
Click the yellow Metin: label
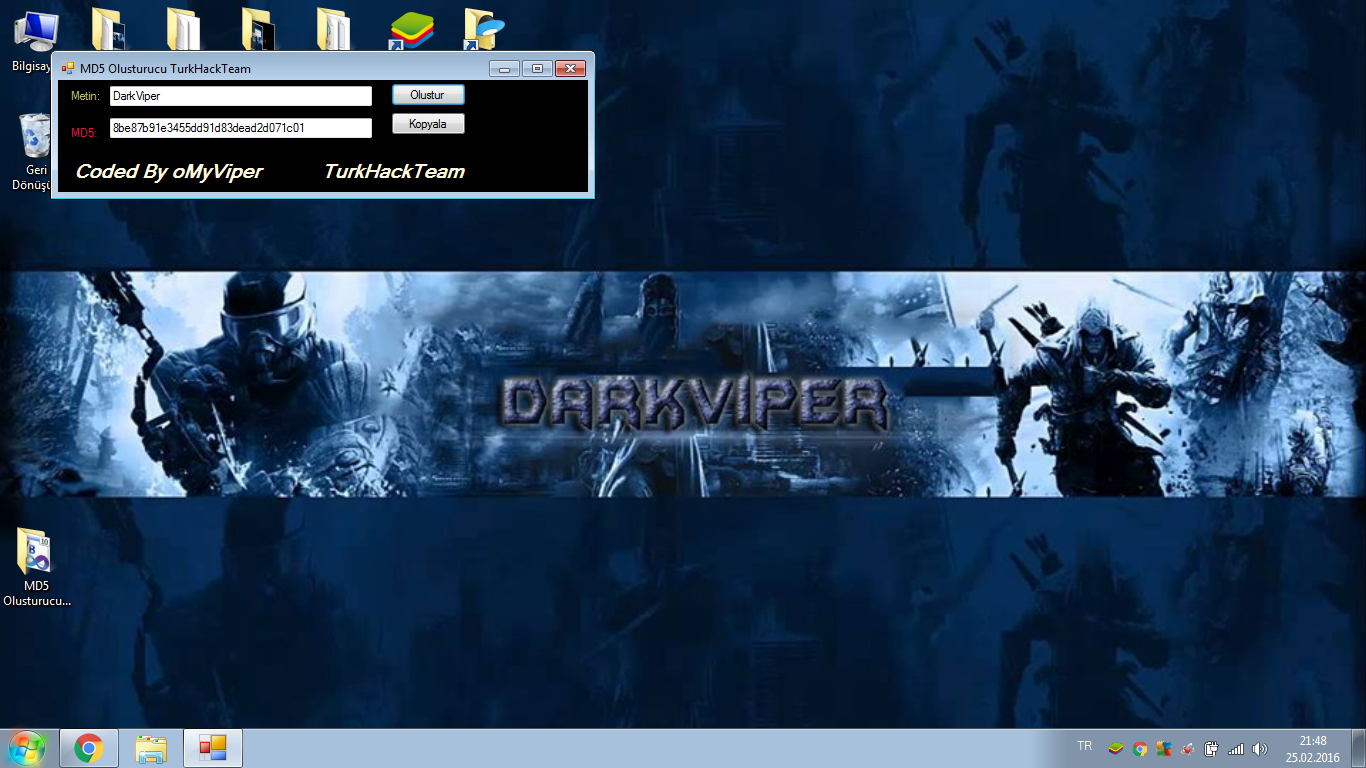(x=85, y=96)
